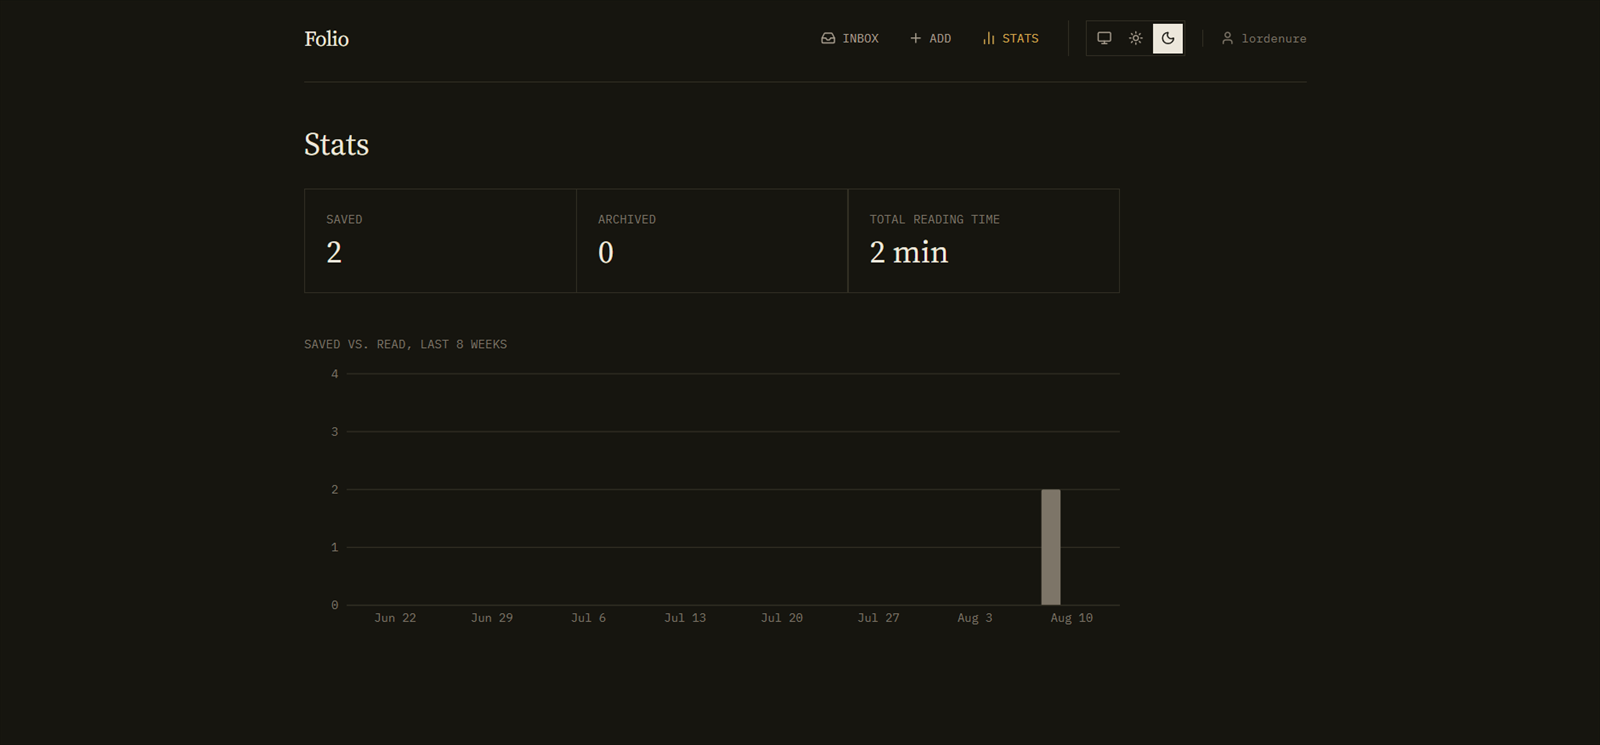Click the "Aug 10" axis label
Screen dimensions: 1600x745
click(1072, 618)
